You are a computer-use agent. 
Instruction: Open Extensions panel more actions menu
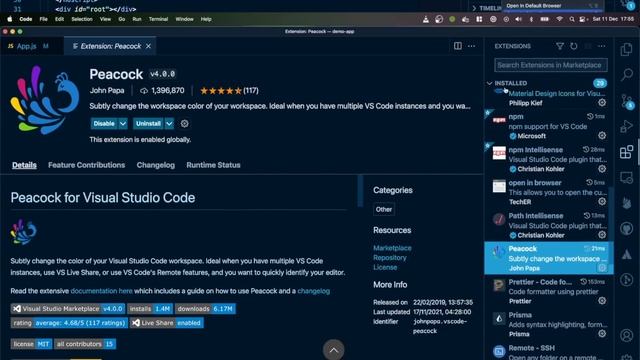point(602,47)
